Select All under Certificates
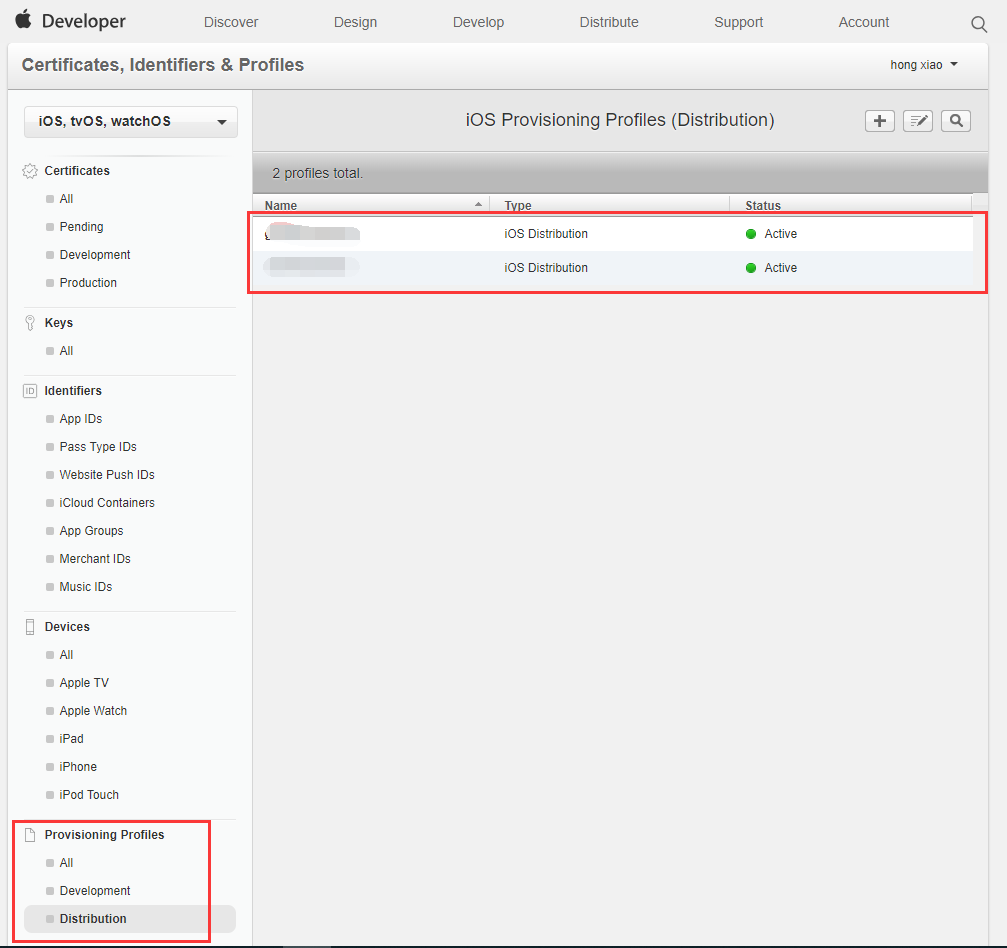 tap(66, 199)
